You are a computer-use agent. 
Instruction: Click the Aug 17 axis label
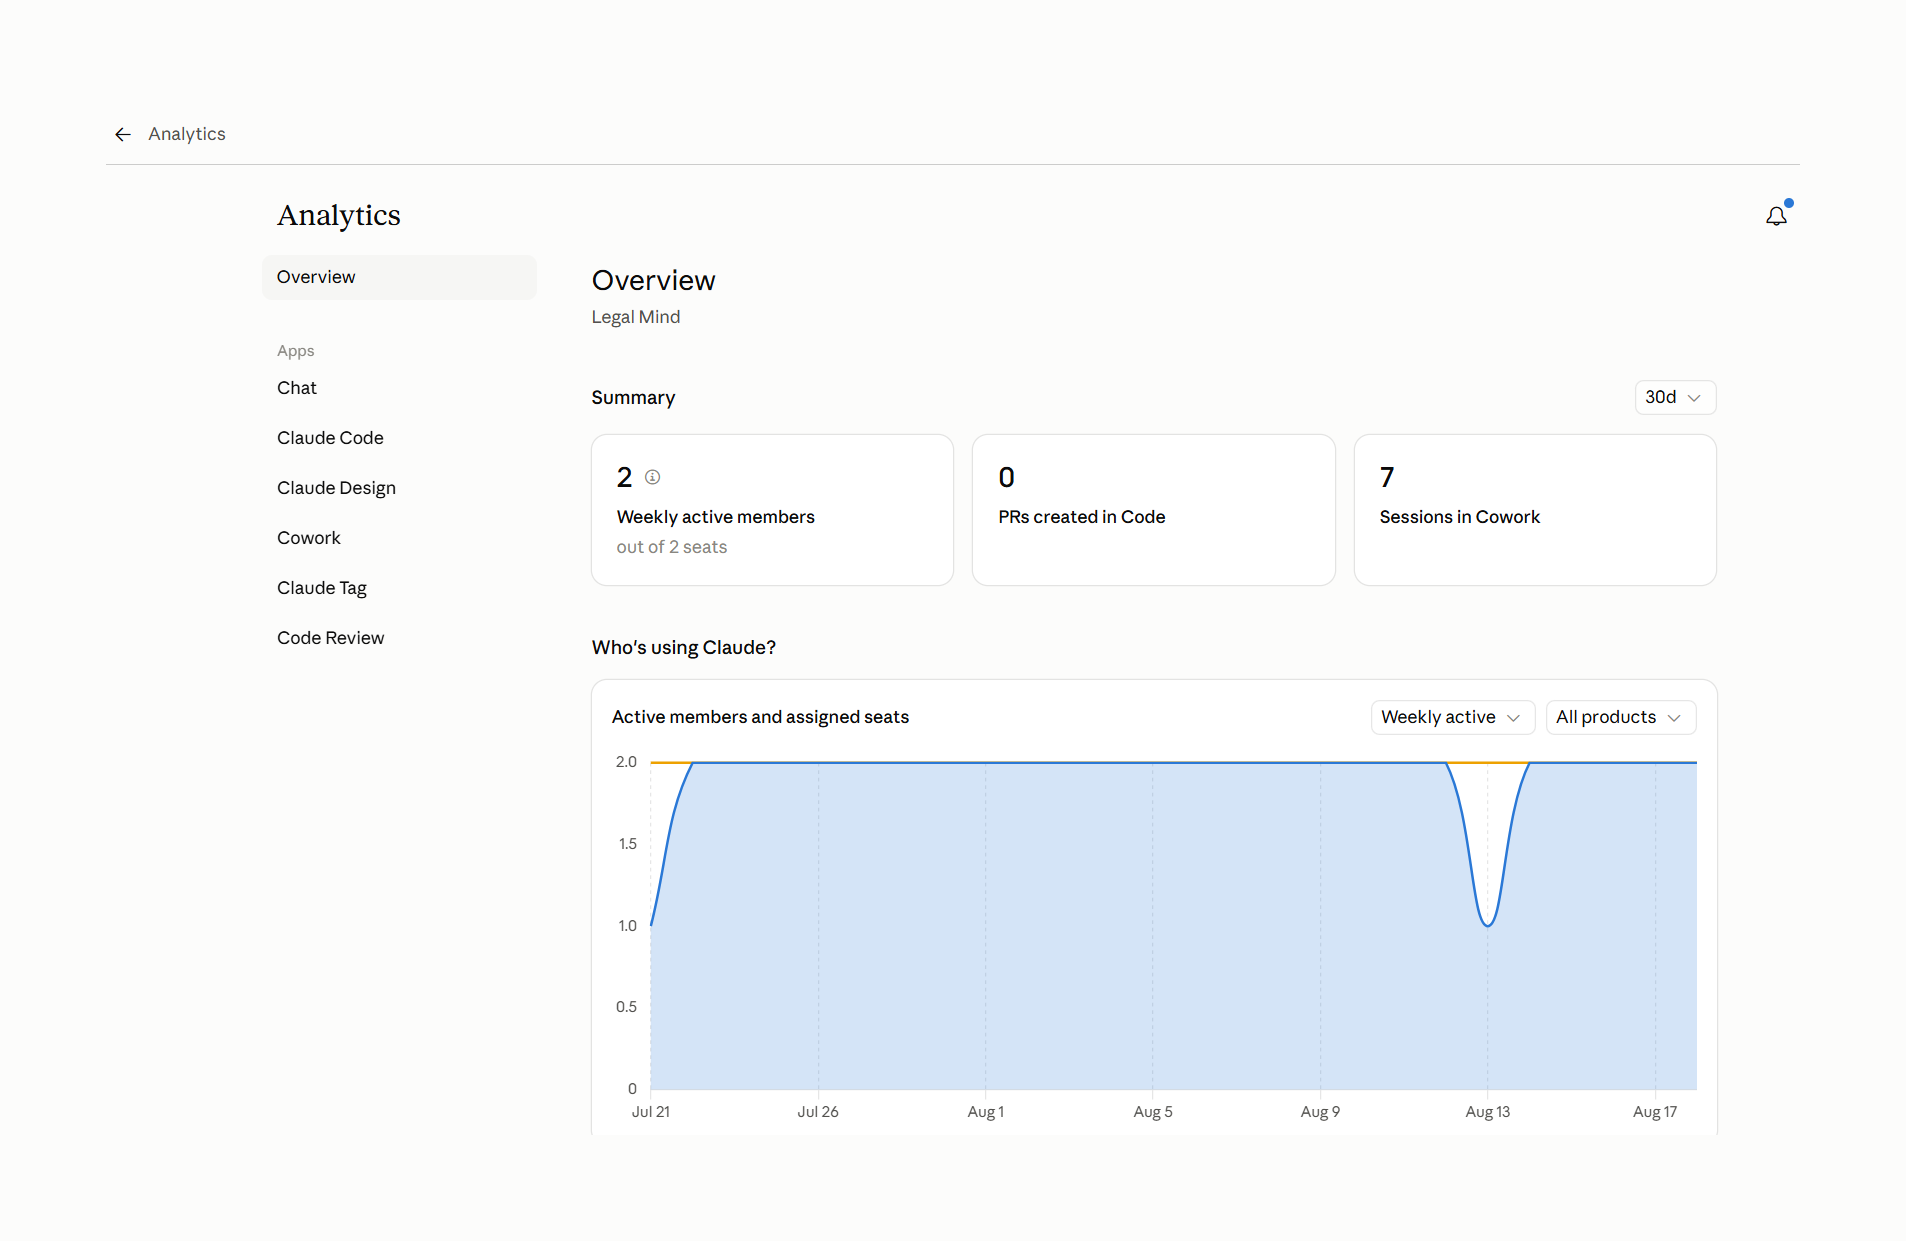[1655, 1112]
